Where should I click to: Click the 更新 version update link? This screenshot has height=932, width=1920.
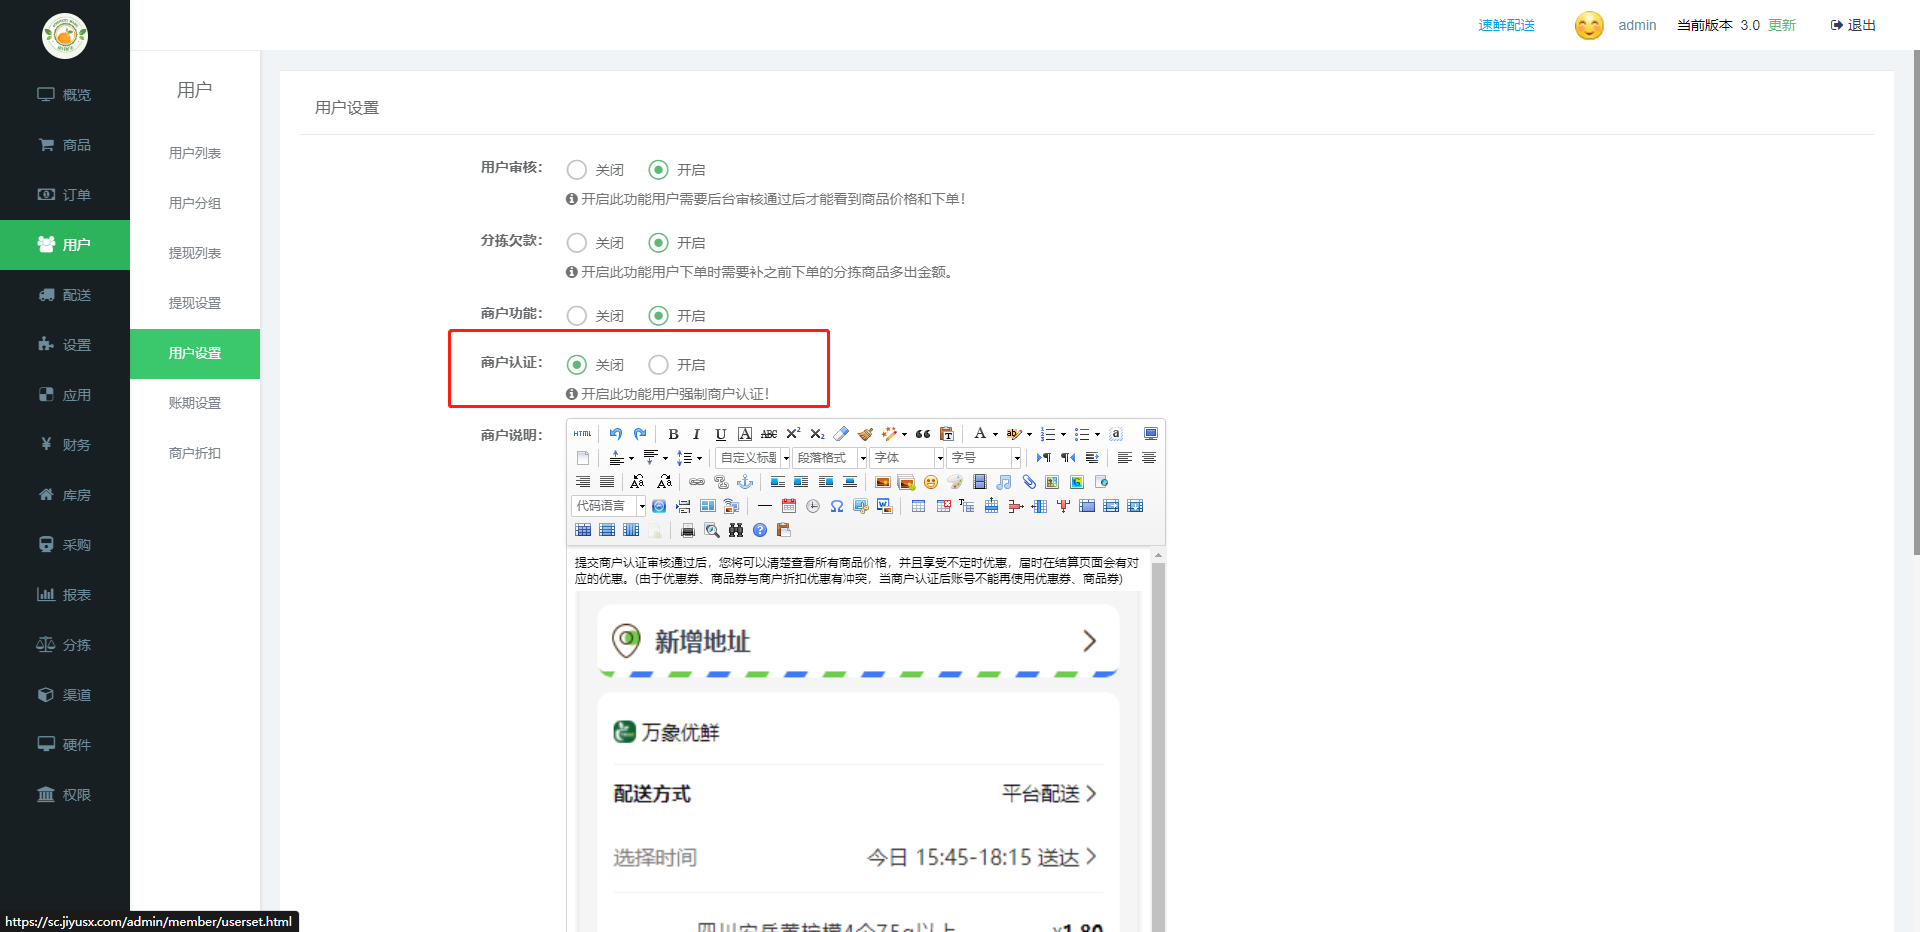pyautogui.click(x=1782, y=25)
